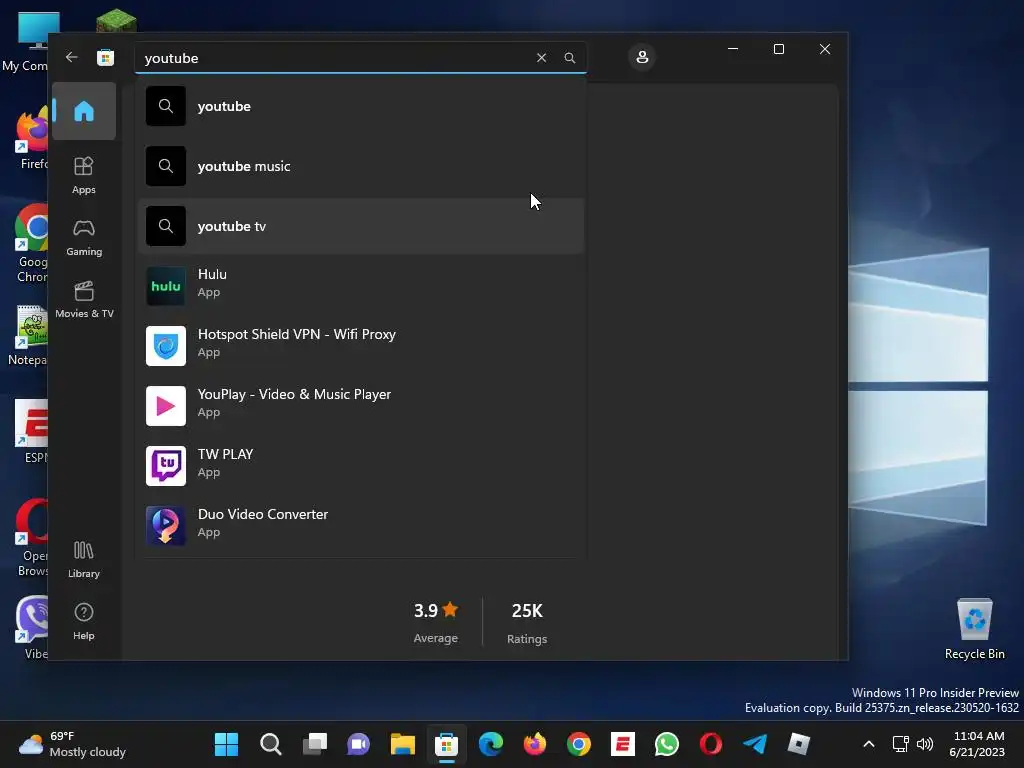This screenshot has height=768, width=1024.
Task: Launch Firefox from taskbar
Action: [535, 744]
